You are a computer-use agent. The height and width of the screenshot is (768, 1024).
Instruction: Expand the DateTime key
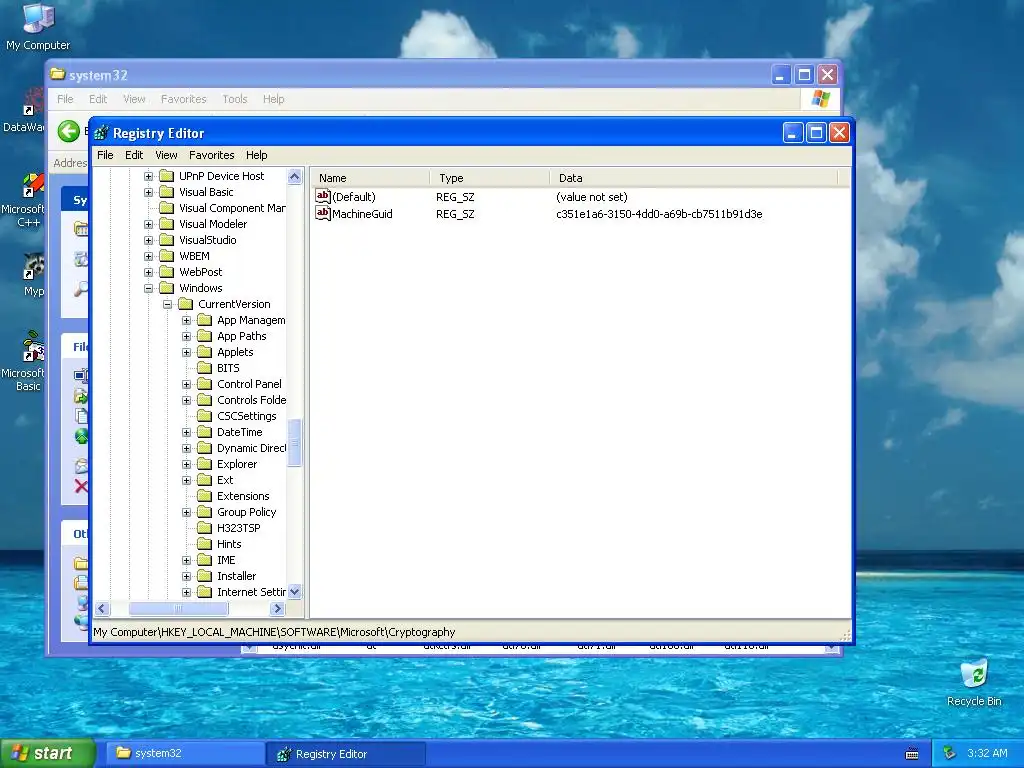(x=186, y=432)
